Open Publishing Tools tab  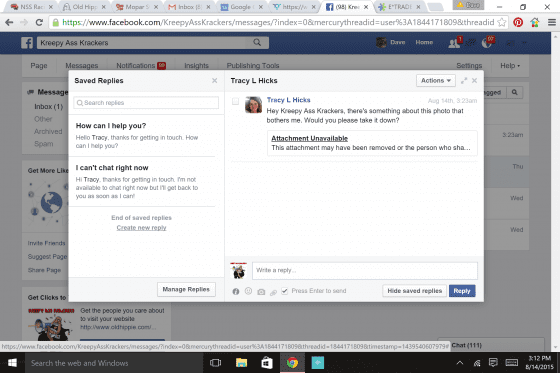(x=253, y=66)
